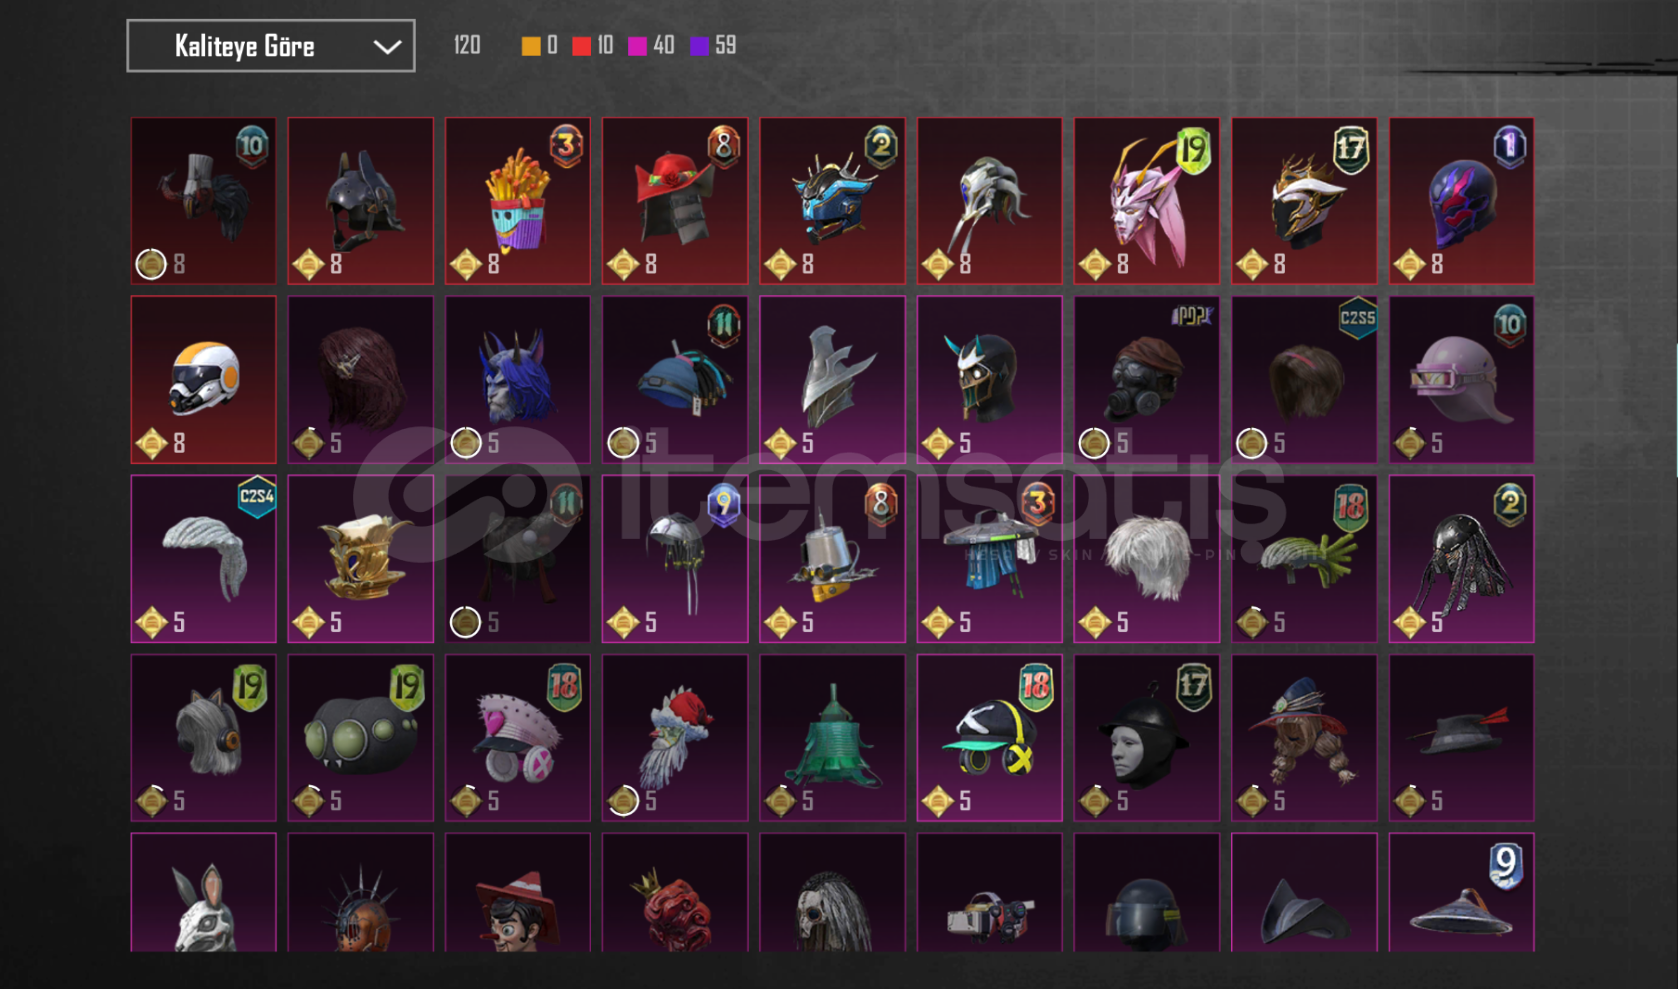
Task: Select the golden ornate crown helmet
Action: point(361,558)
